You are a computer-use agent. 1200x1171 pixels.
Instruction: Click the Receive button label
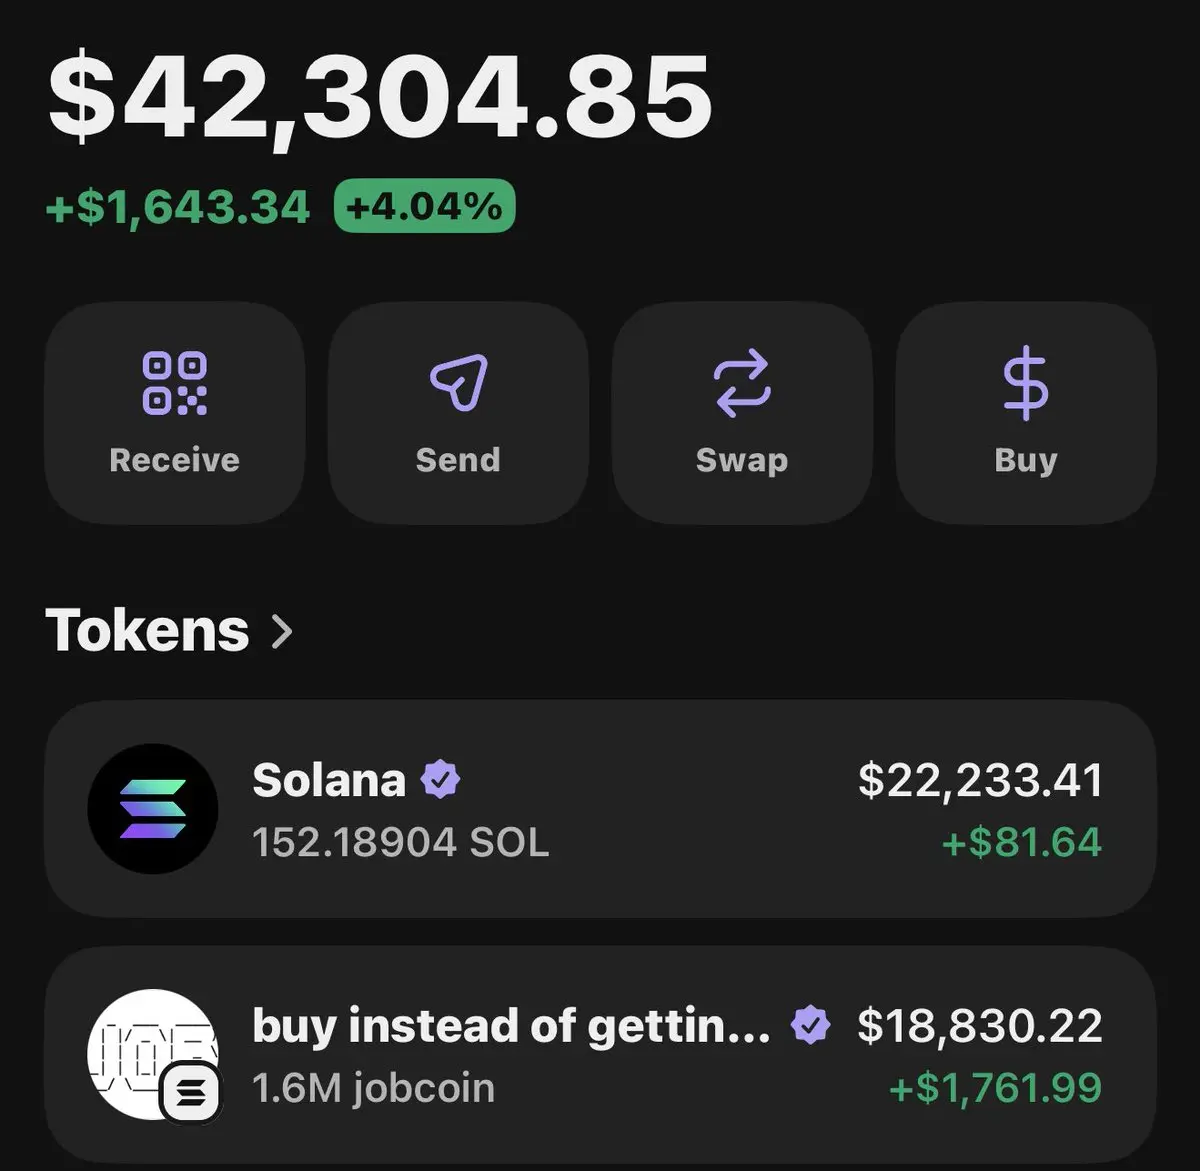[174, 460]
